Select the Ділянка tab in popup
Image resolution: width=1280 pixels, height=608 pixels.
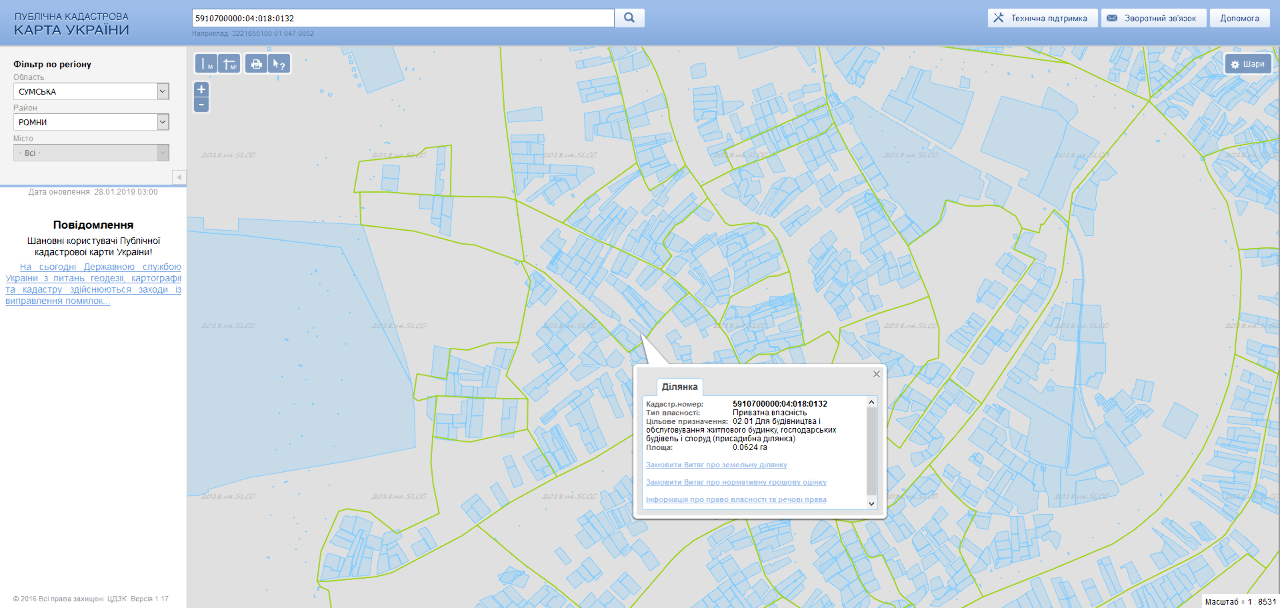click(680, 387)
